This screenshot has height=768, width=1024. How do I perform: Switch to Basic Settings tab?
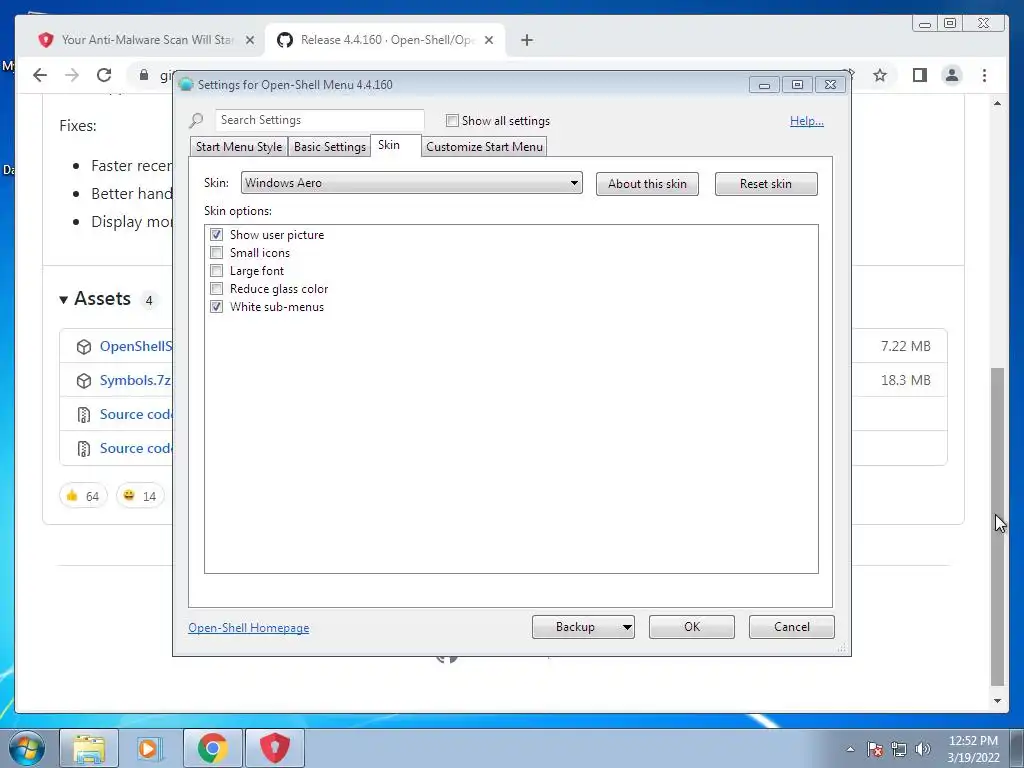[330, 146]
